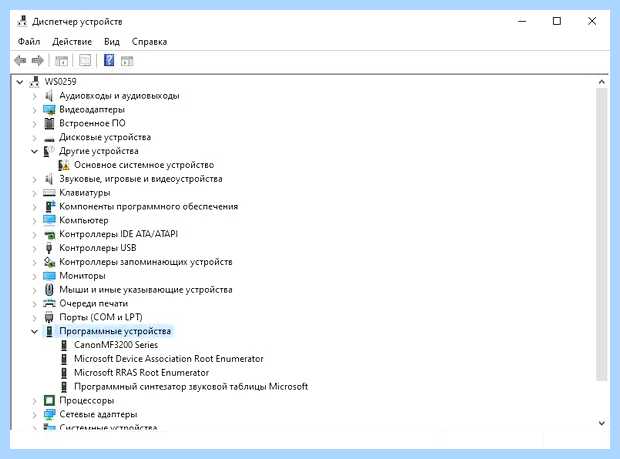The image size is (620, 459).
Task: Click the audio inputs and outputs icon
Action: [x=49, y=95]
